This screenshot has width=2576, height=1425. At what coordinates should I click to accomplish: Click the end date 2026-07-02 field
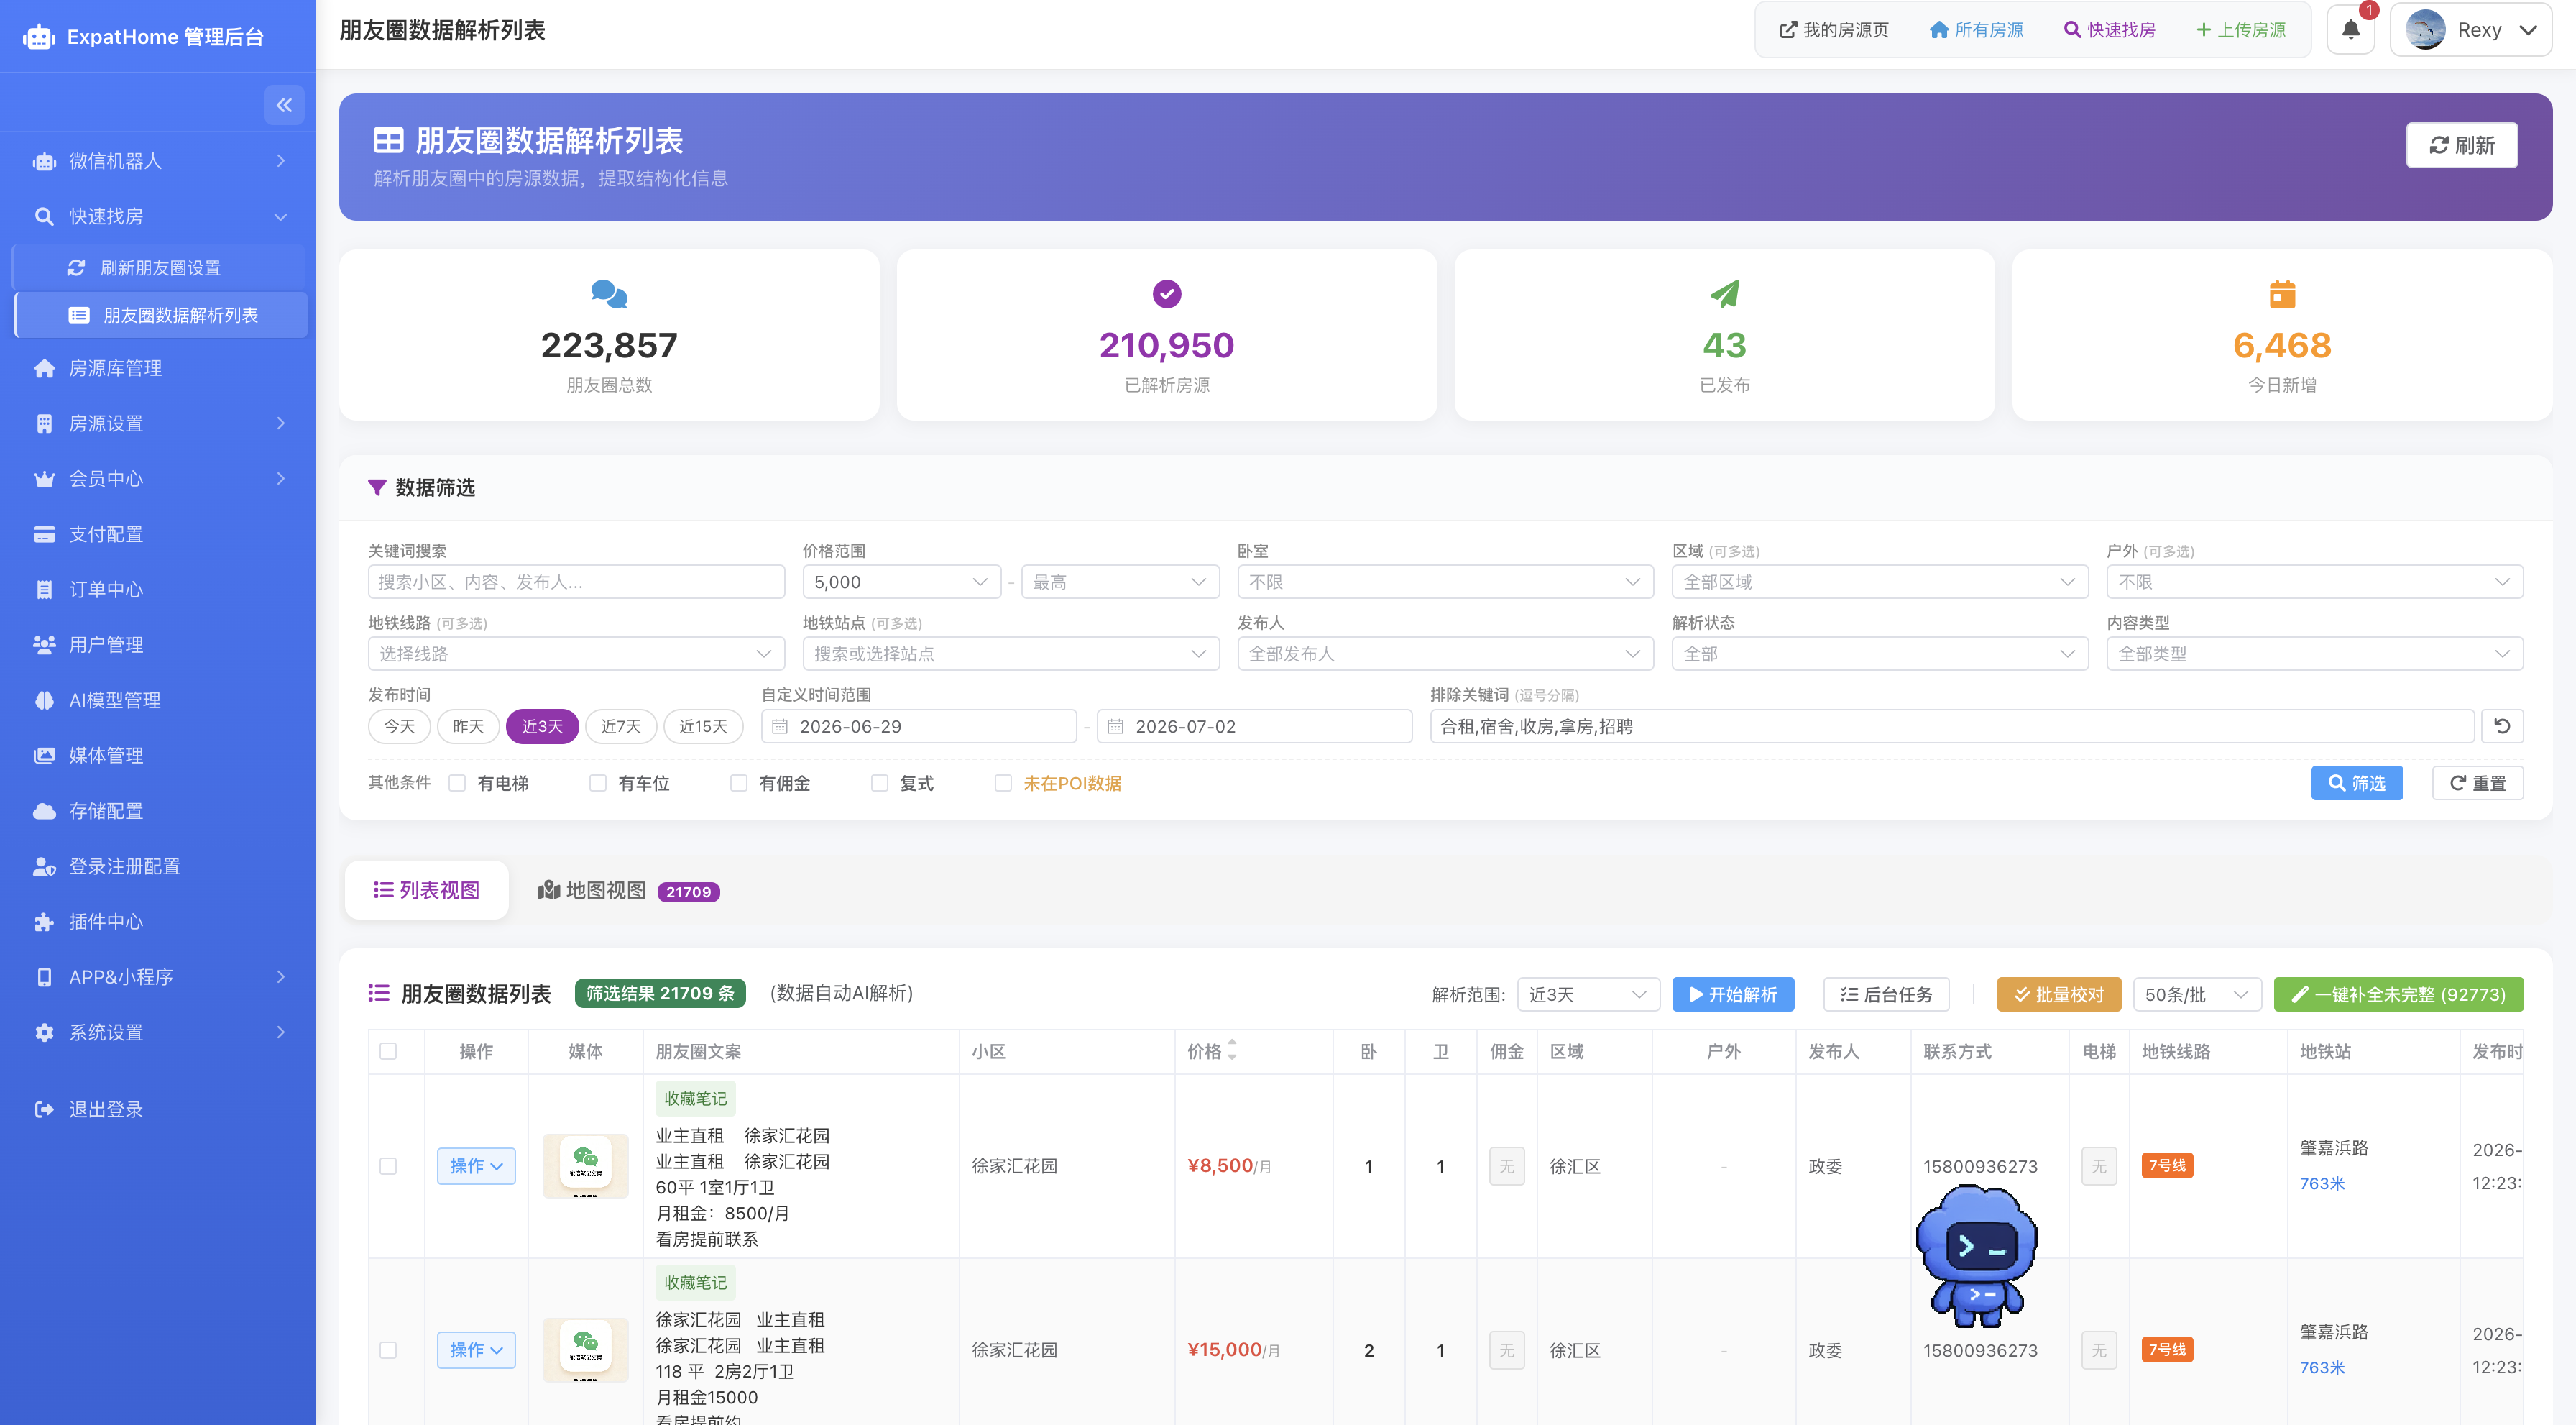pyautogui.click(x=1254, y=726)
